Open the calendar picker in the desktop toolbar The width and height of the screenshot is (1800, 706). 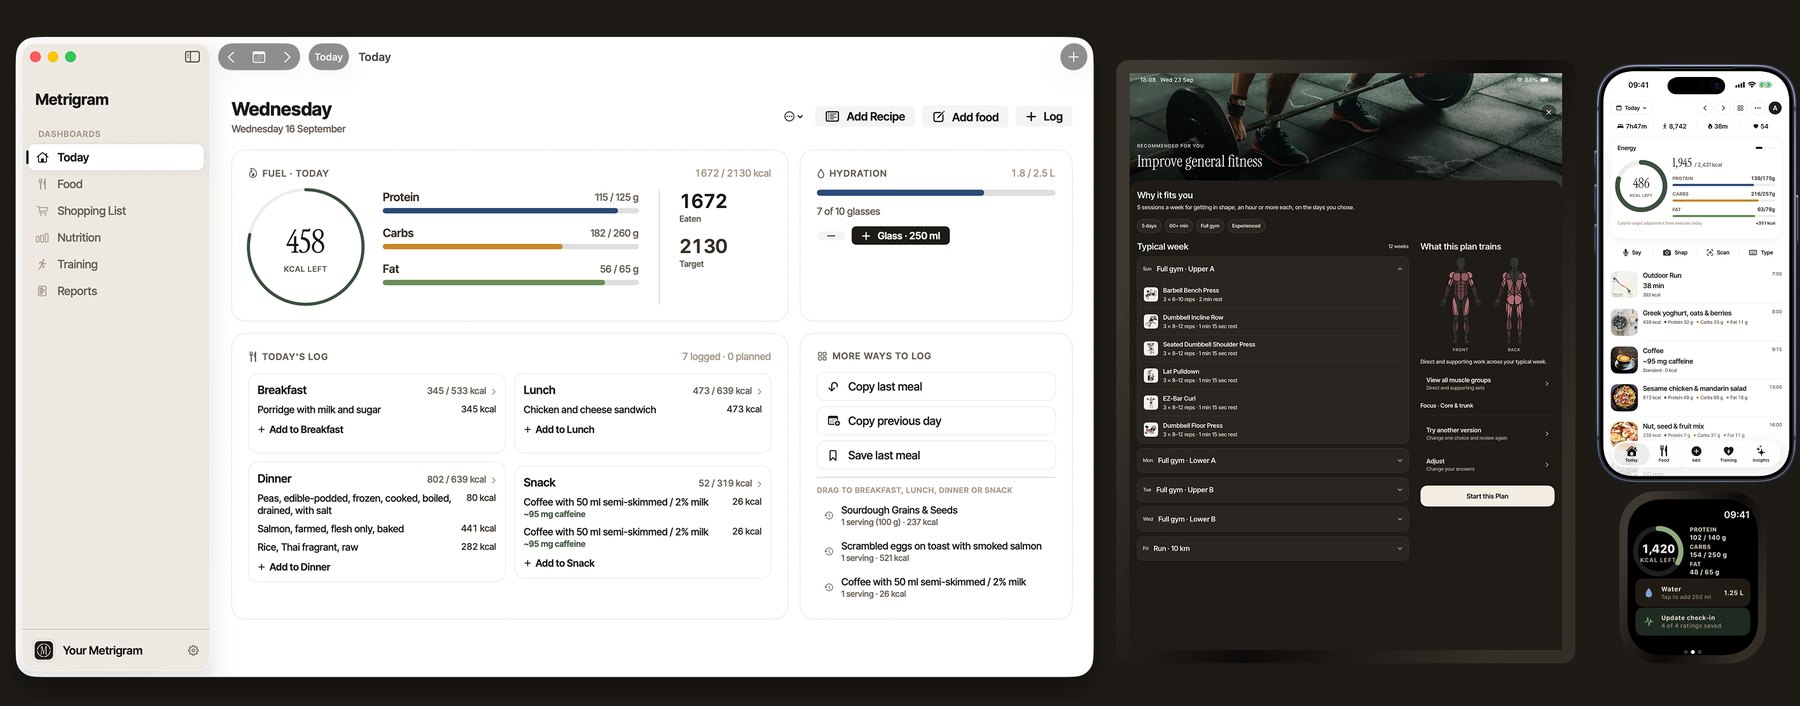pyautogui.click(x=259, y=57)
